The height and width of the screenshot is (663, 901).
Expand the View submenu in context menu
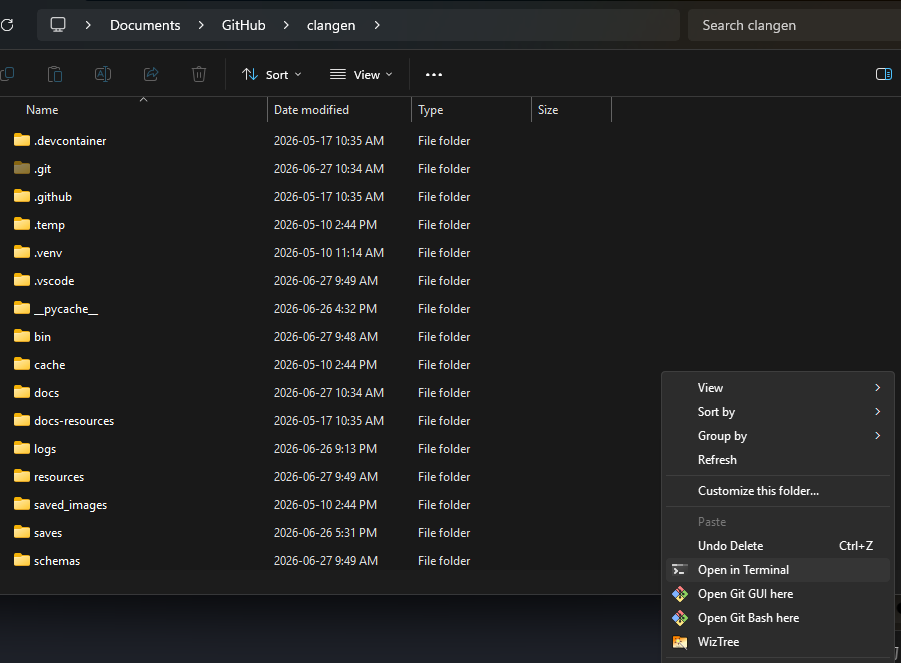pyautogui.click(x=777, y=388)
